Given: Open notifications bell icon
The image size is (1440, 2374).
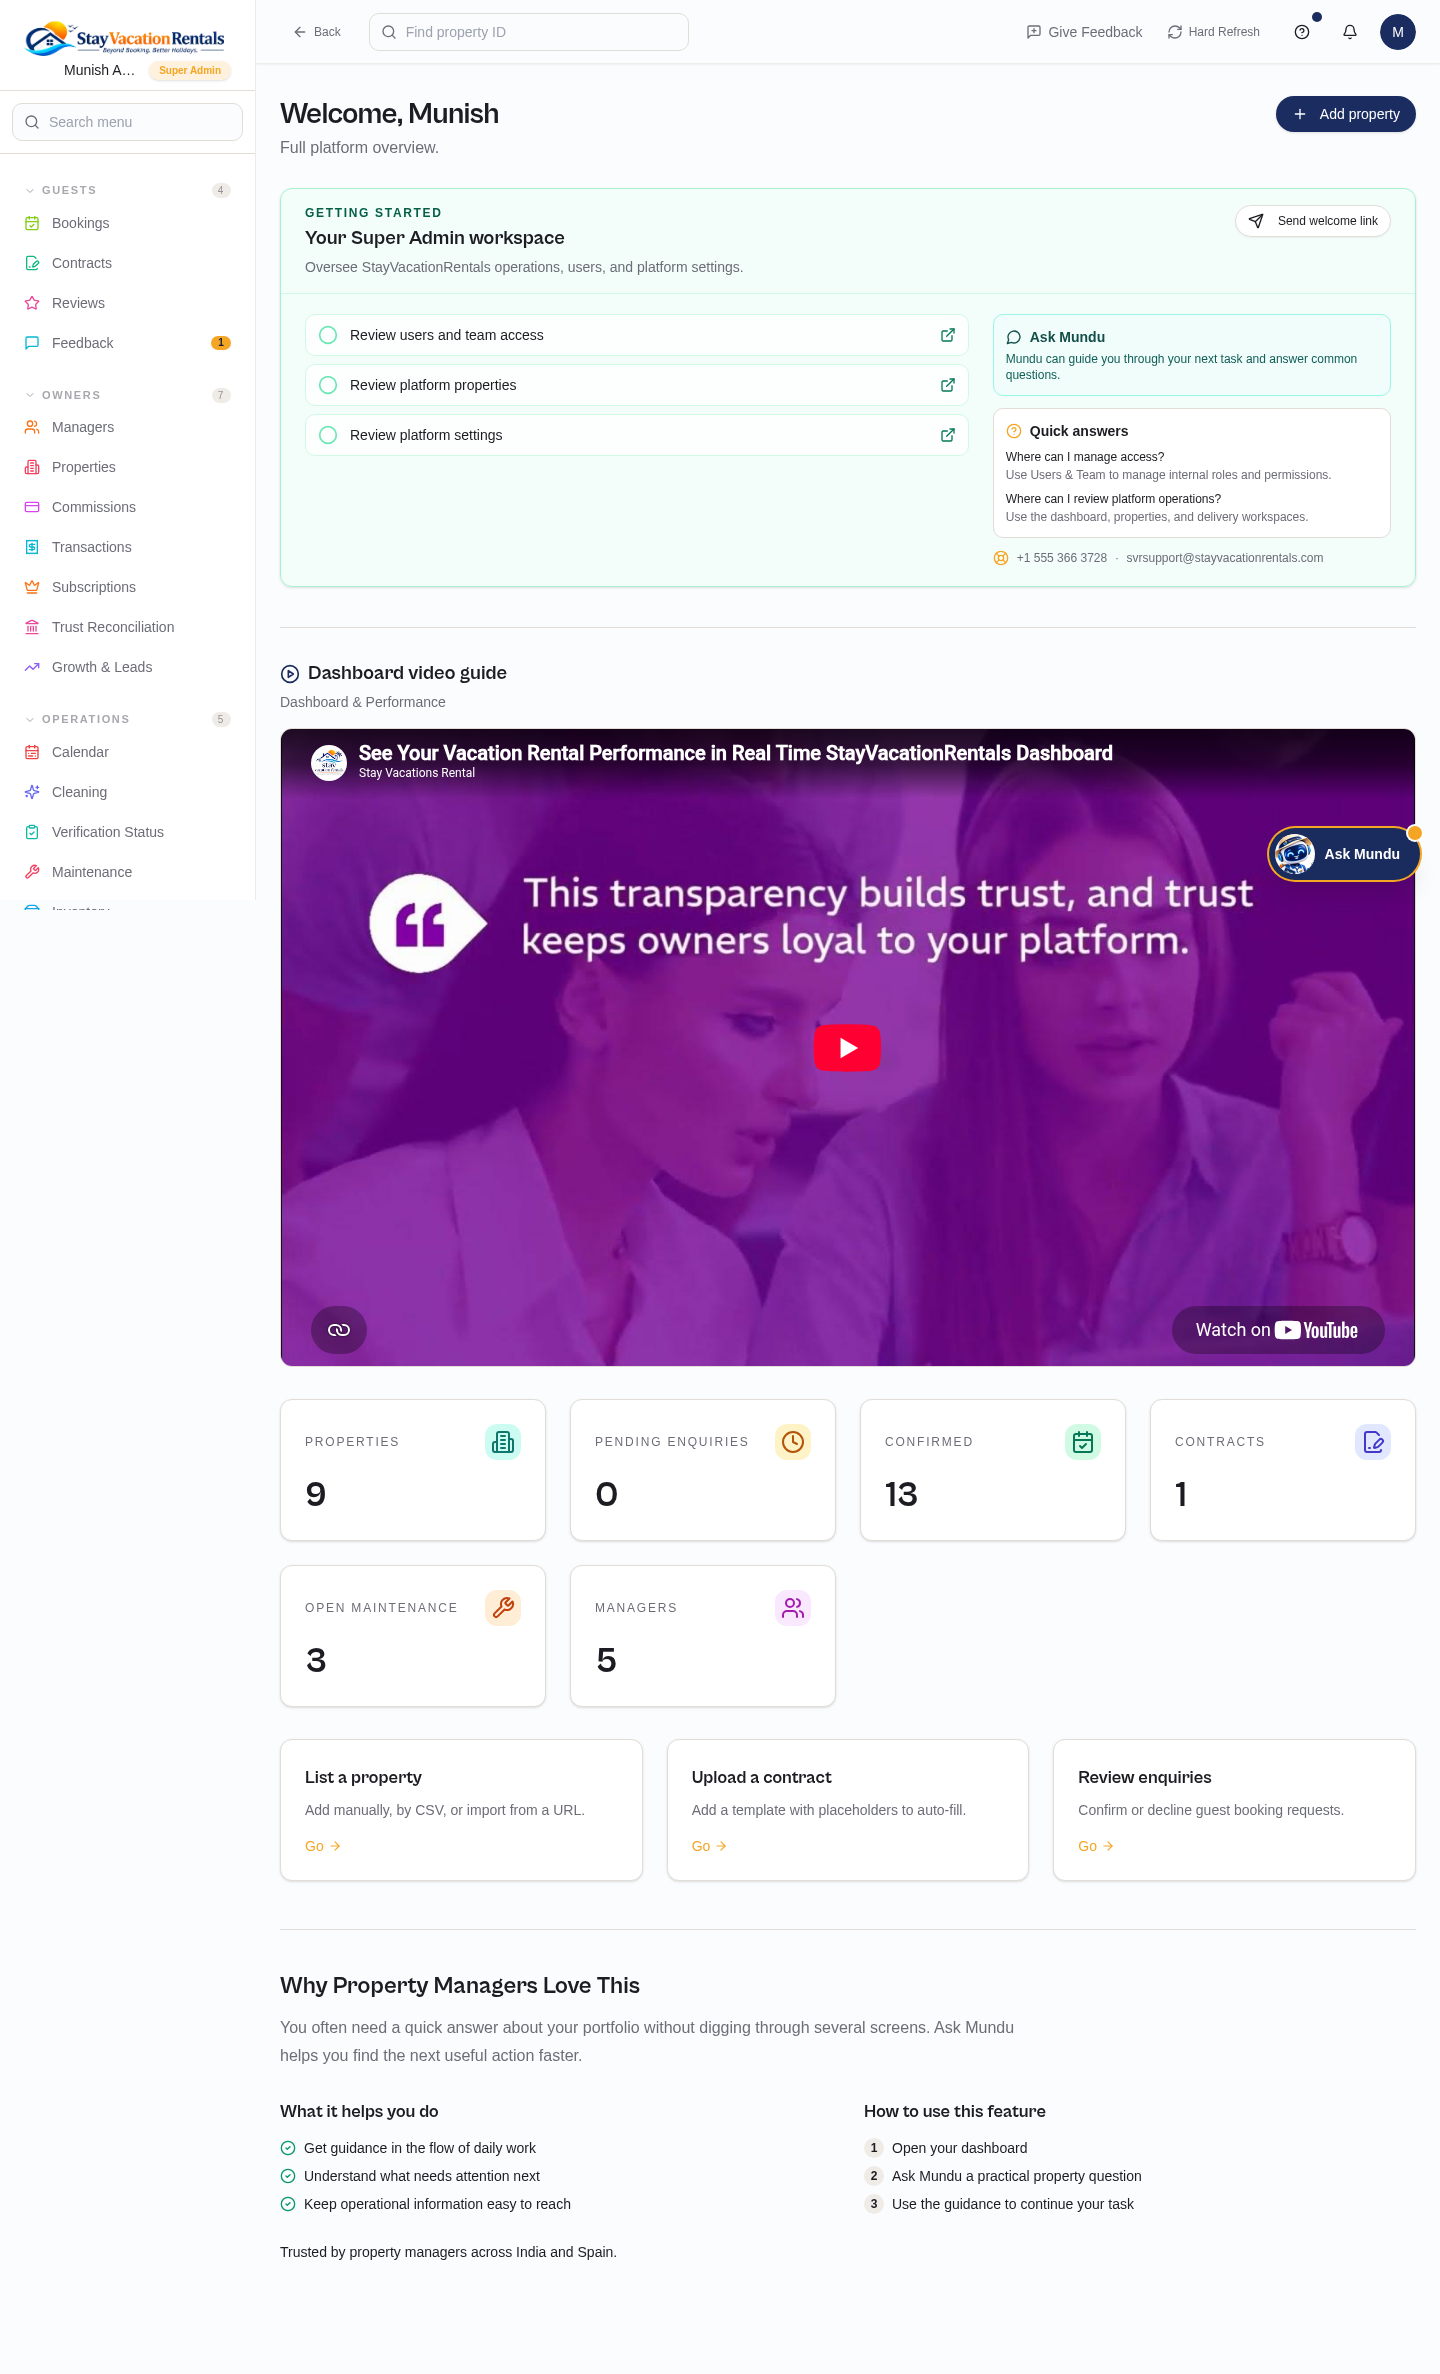Looking at the screenshot, I should 1350,32.
